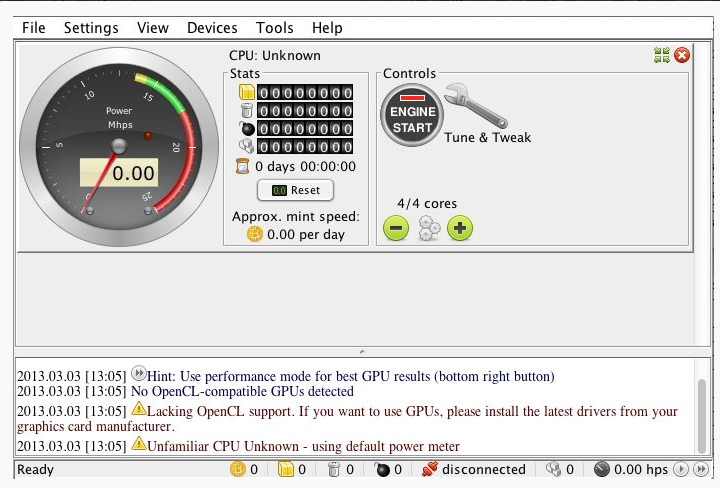Click the bitcoin coin icon in status bar
Screen dimensions: 720x488
point(238,469)
